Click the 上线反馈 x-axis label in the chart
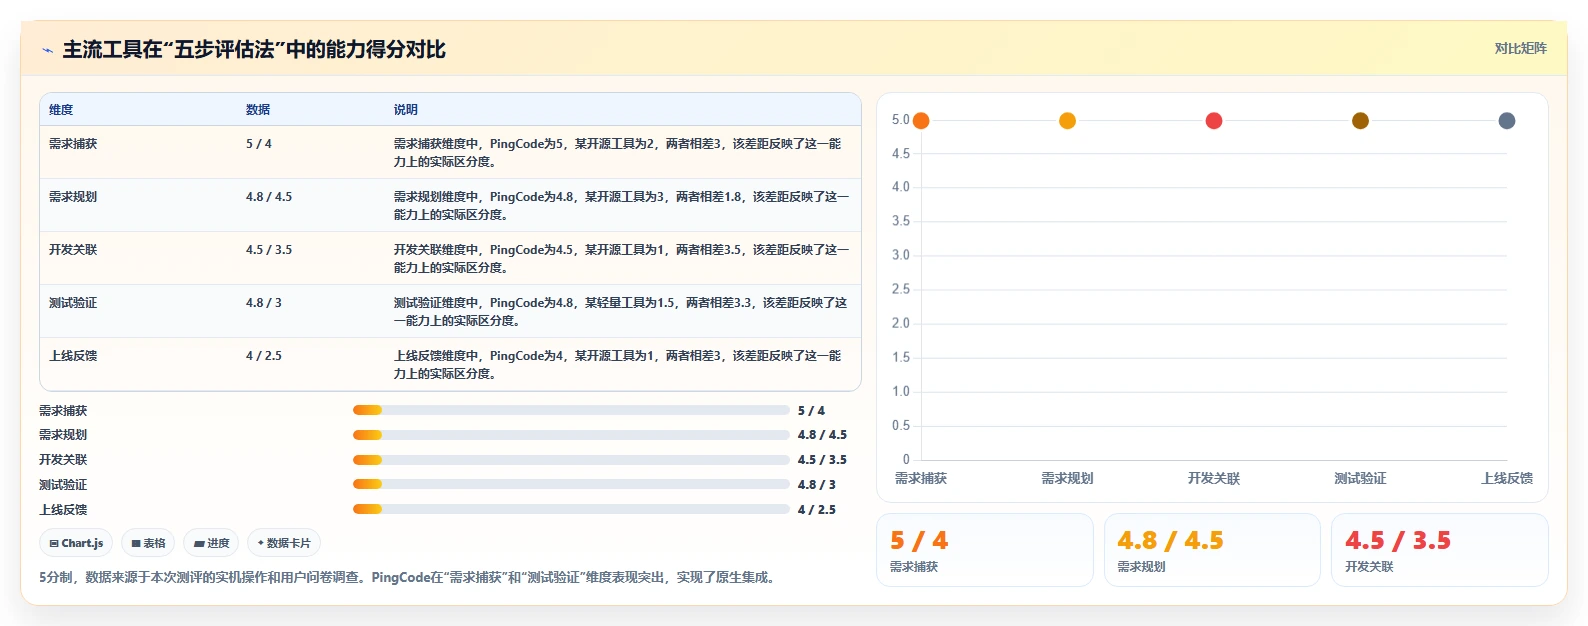 point(1507,479)
